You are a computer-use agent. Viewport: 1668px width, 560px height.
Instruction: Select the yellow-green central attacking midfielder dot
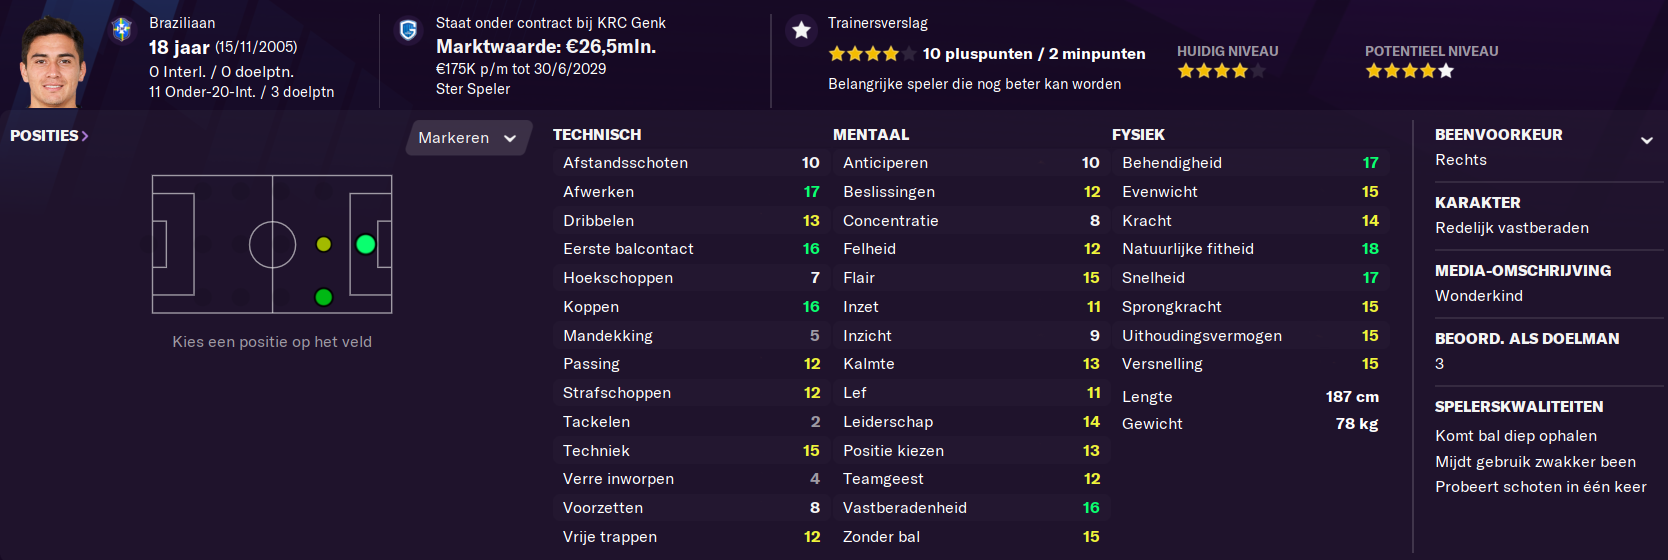click(x=324, y=244)
